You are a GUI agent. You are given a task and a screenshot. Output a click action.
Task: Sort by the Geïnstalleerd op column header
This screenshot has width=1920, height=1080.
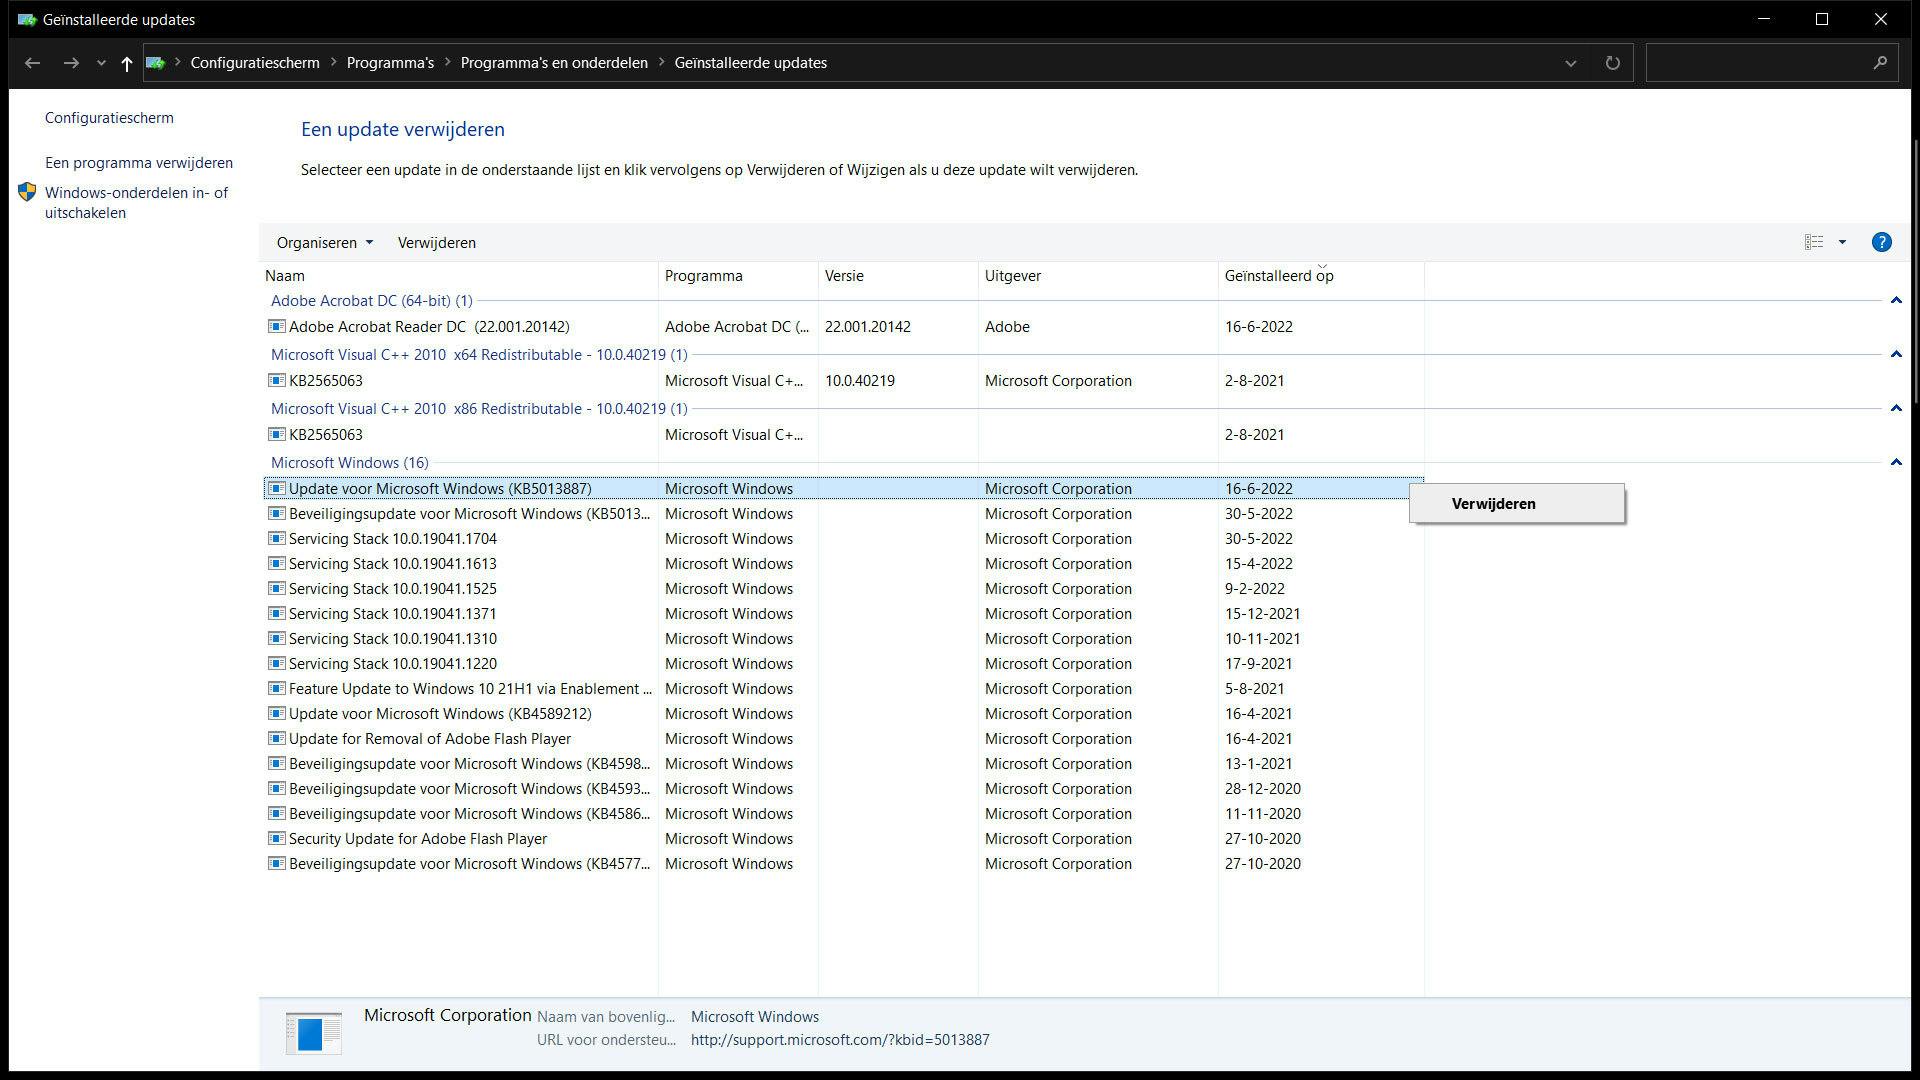(1279, 276)
